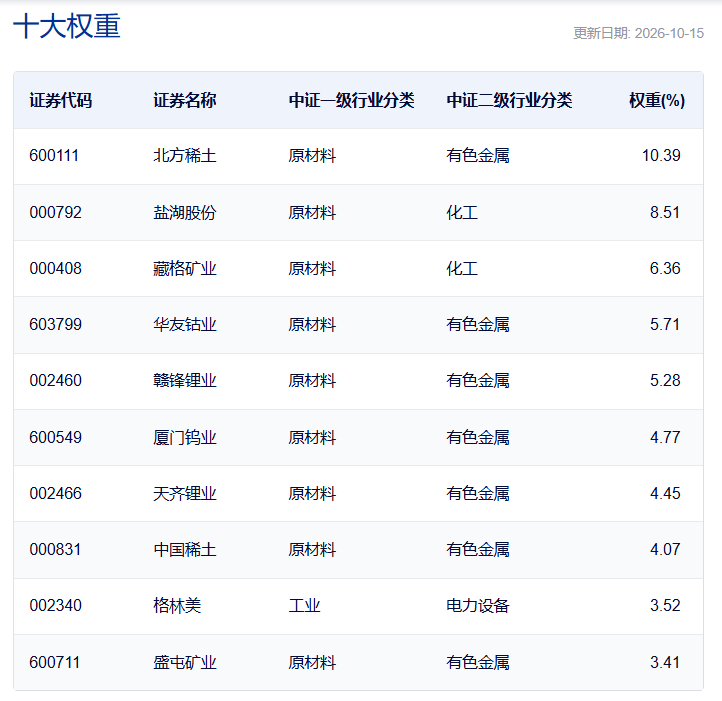This screenshot has height=701, width=722.
Task: Select 盐湖股份 in the table
Action: pyautogui.click(x=185, y=213)
